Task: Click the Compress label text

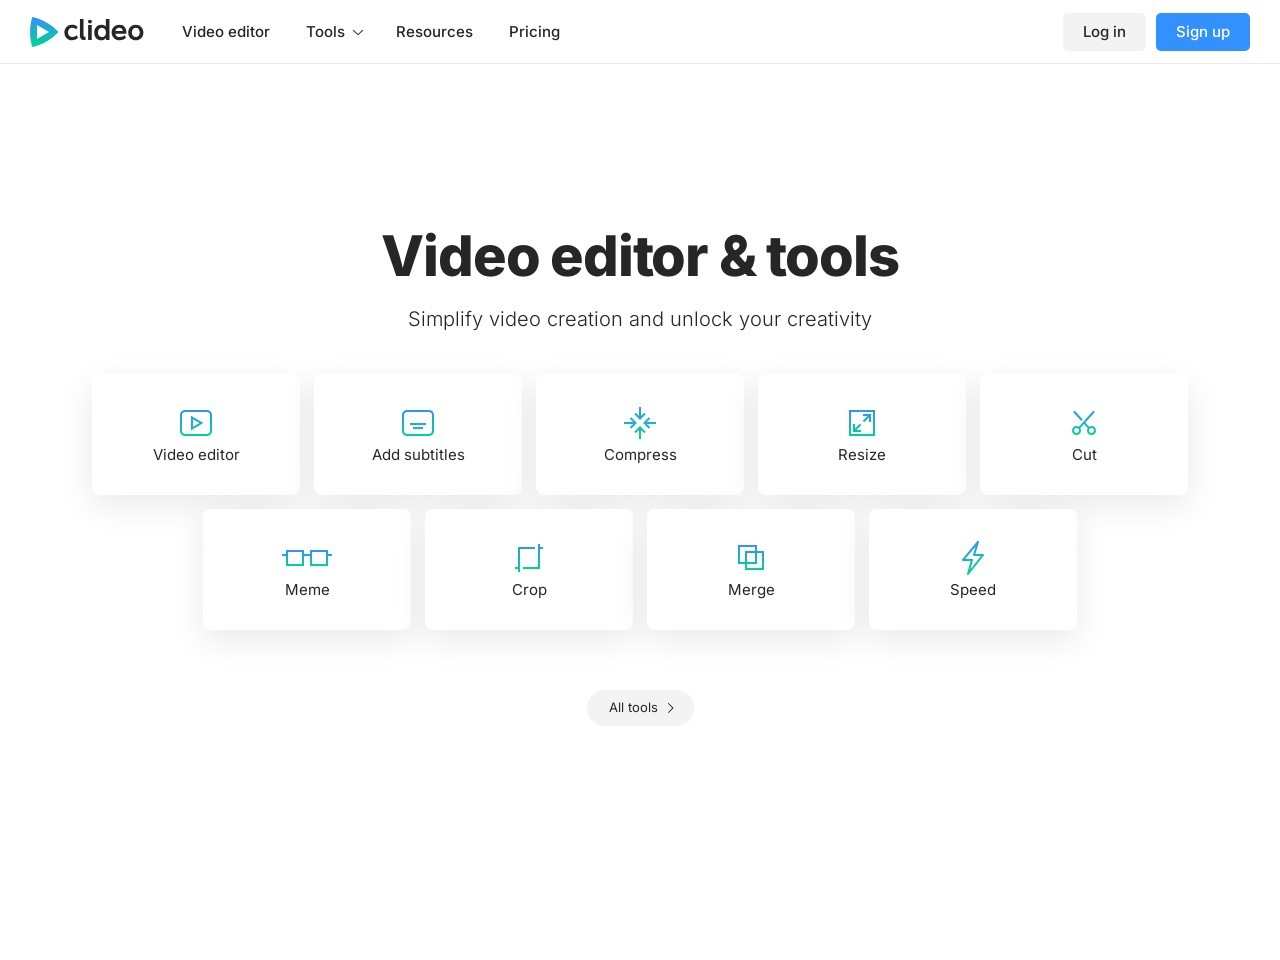Action: 640,455
